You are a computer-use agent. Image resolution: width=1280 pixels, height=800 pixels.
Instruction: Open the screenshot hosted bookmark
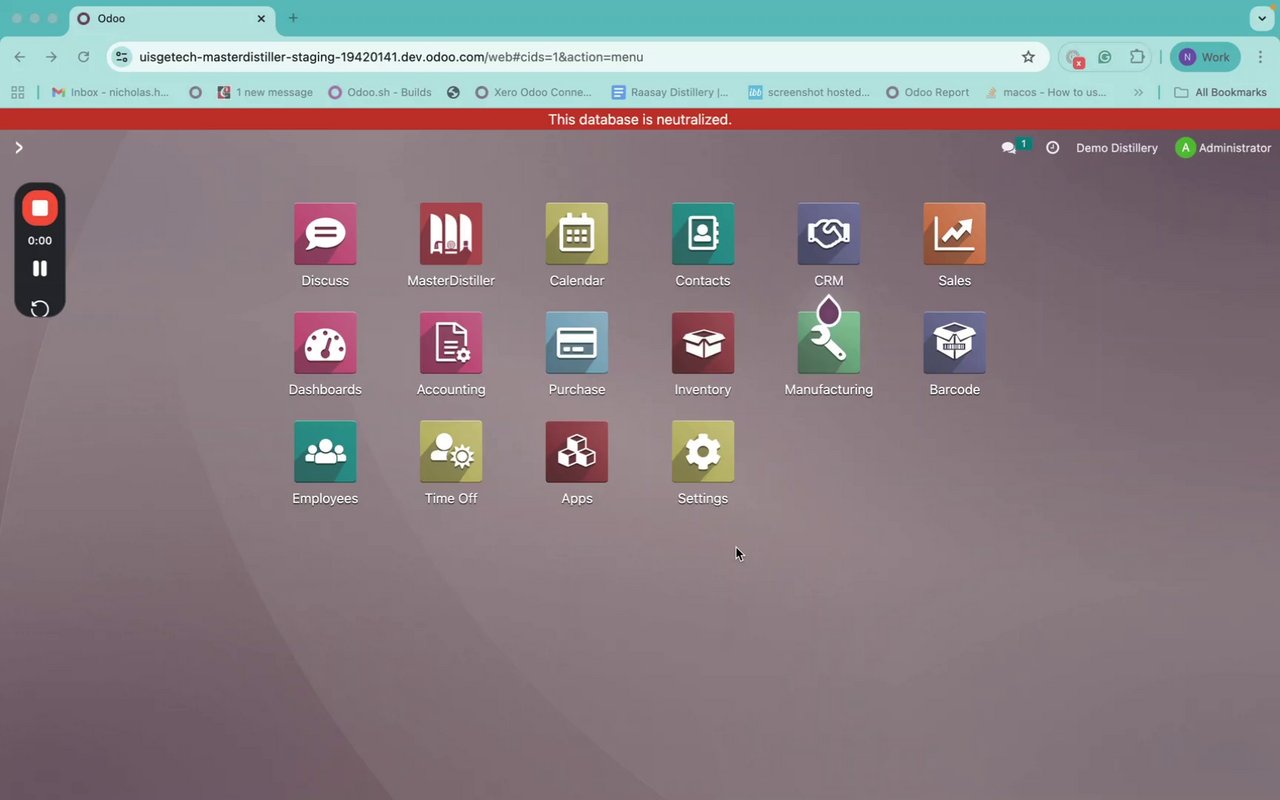pos(809,92)
